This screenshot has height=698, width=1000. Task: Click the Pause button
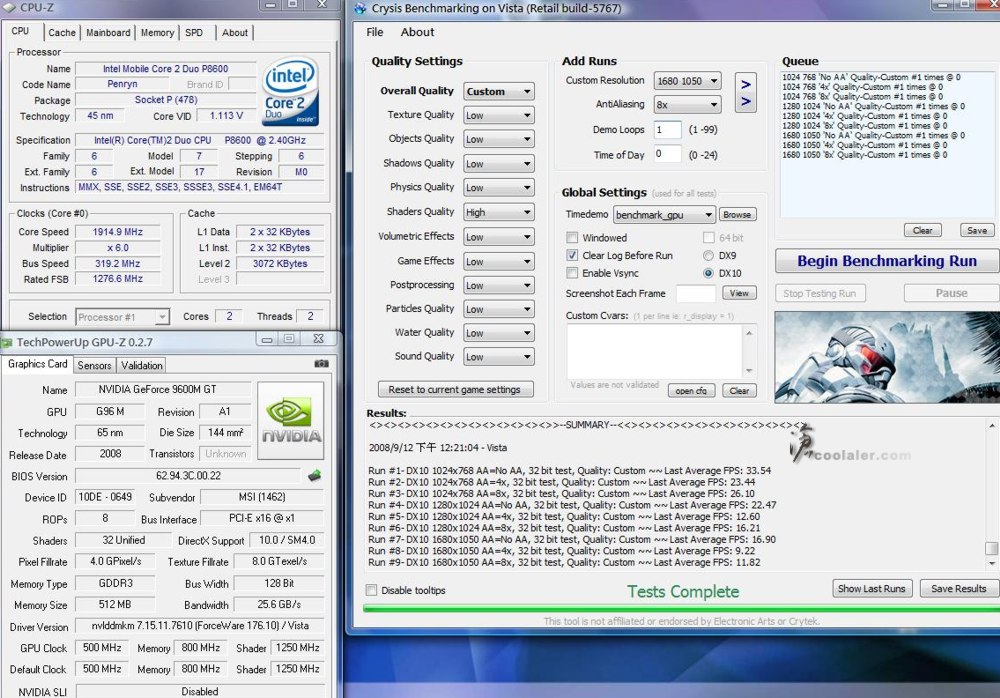(951, 293)
